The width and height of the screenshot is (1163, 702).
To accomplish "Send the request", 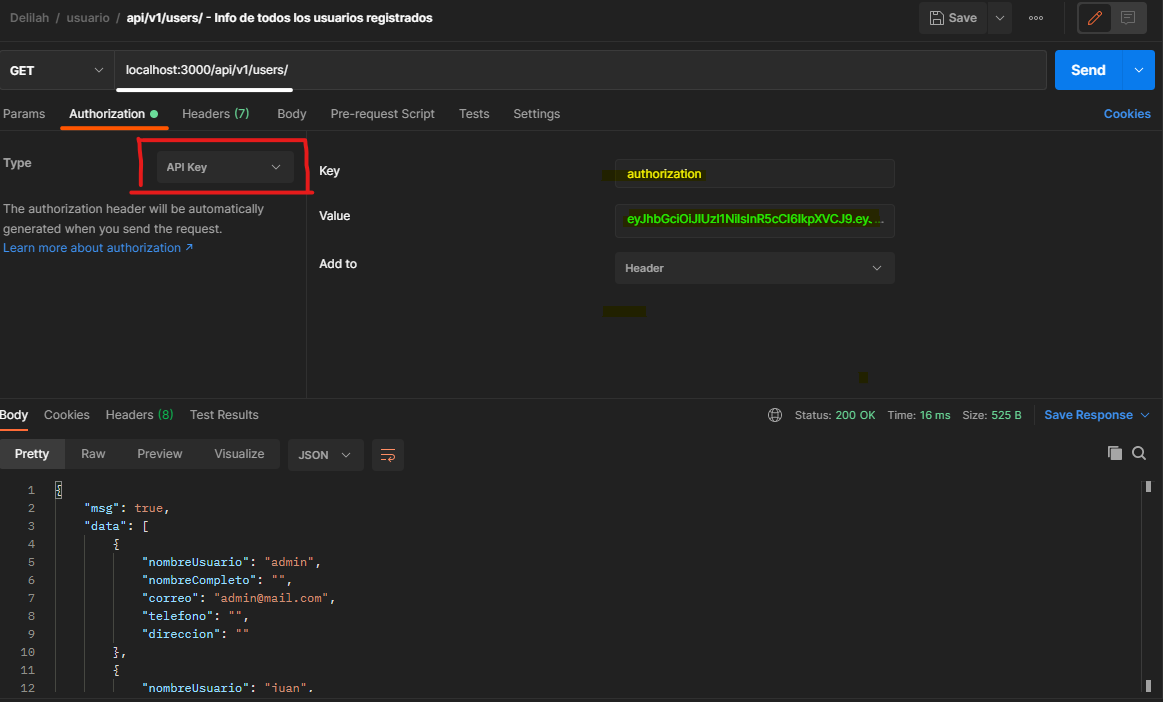I will pyautogui.click(x=1088, y=70).
